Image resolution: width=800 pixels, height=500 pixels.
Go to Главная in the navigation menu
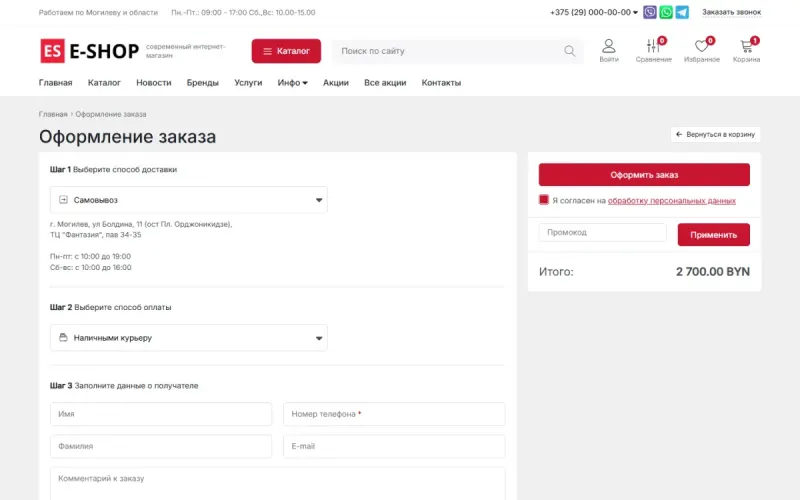click(56, 83)
